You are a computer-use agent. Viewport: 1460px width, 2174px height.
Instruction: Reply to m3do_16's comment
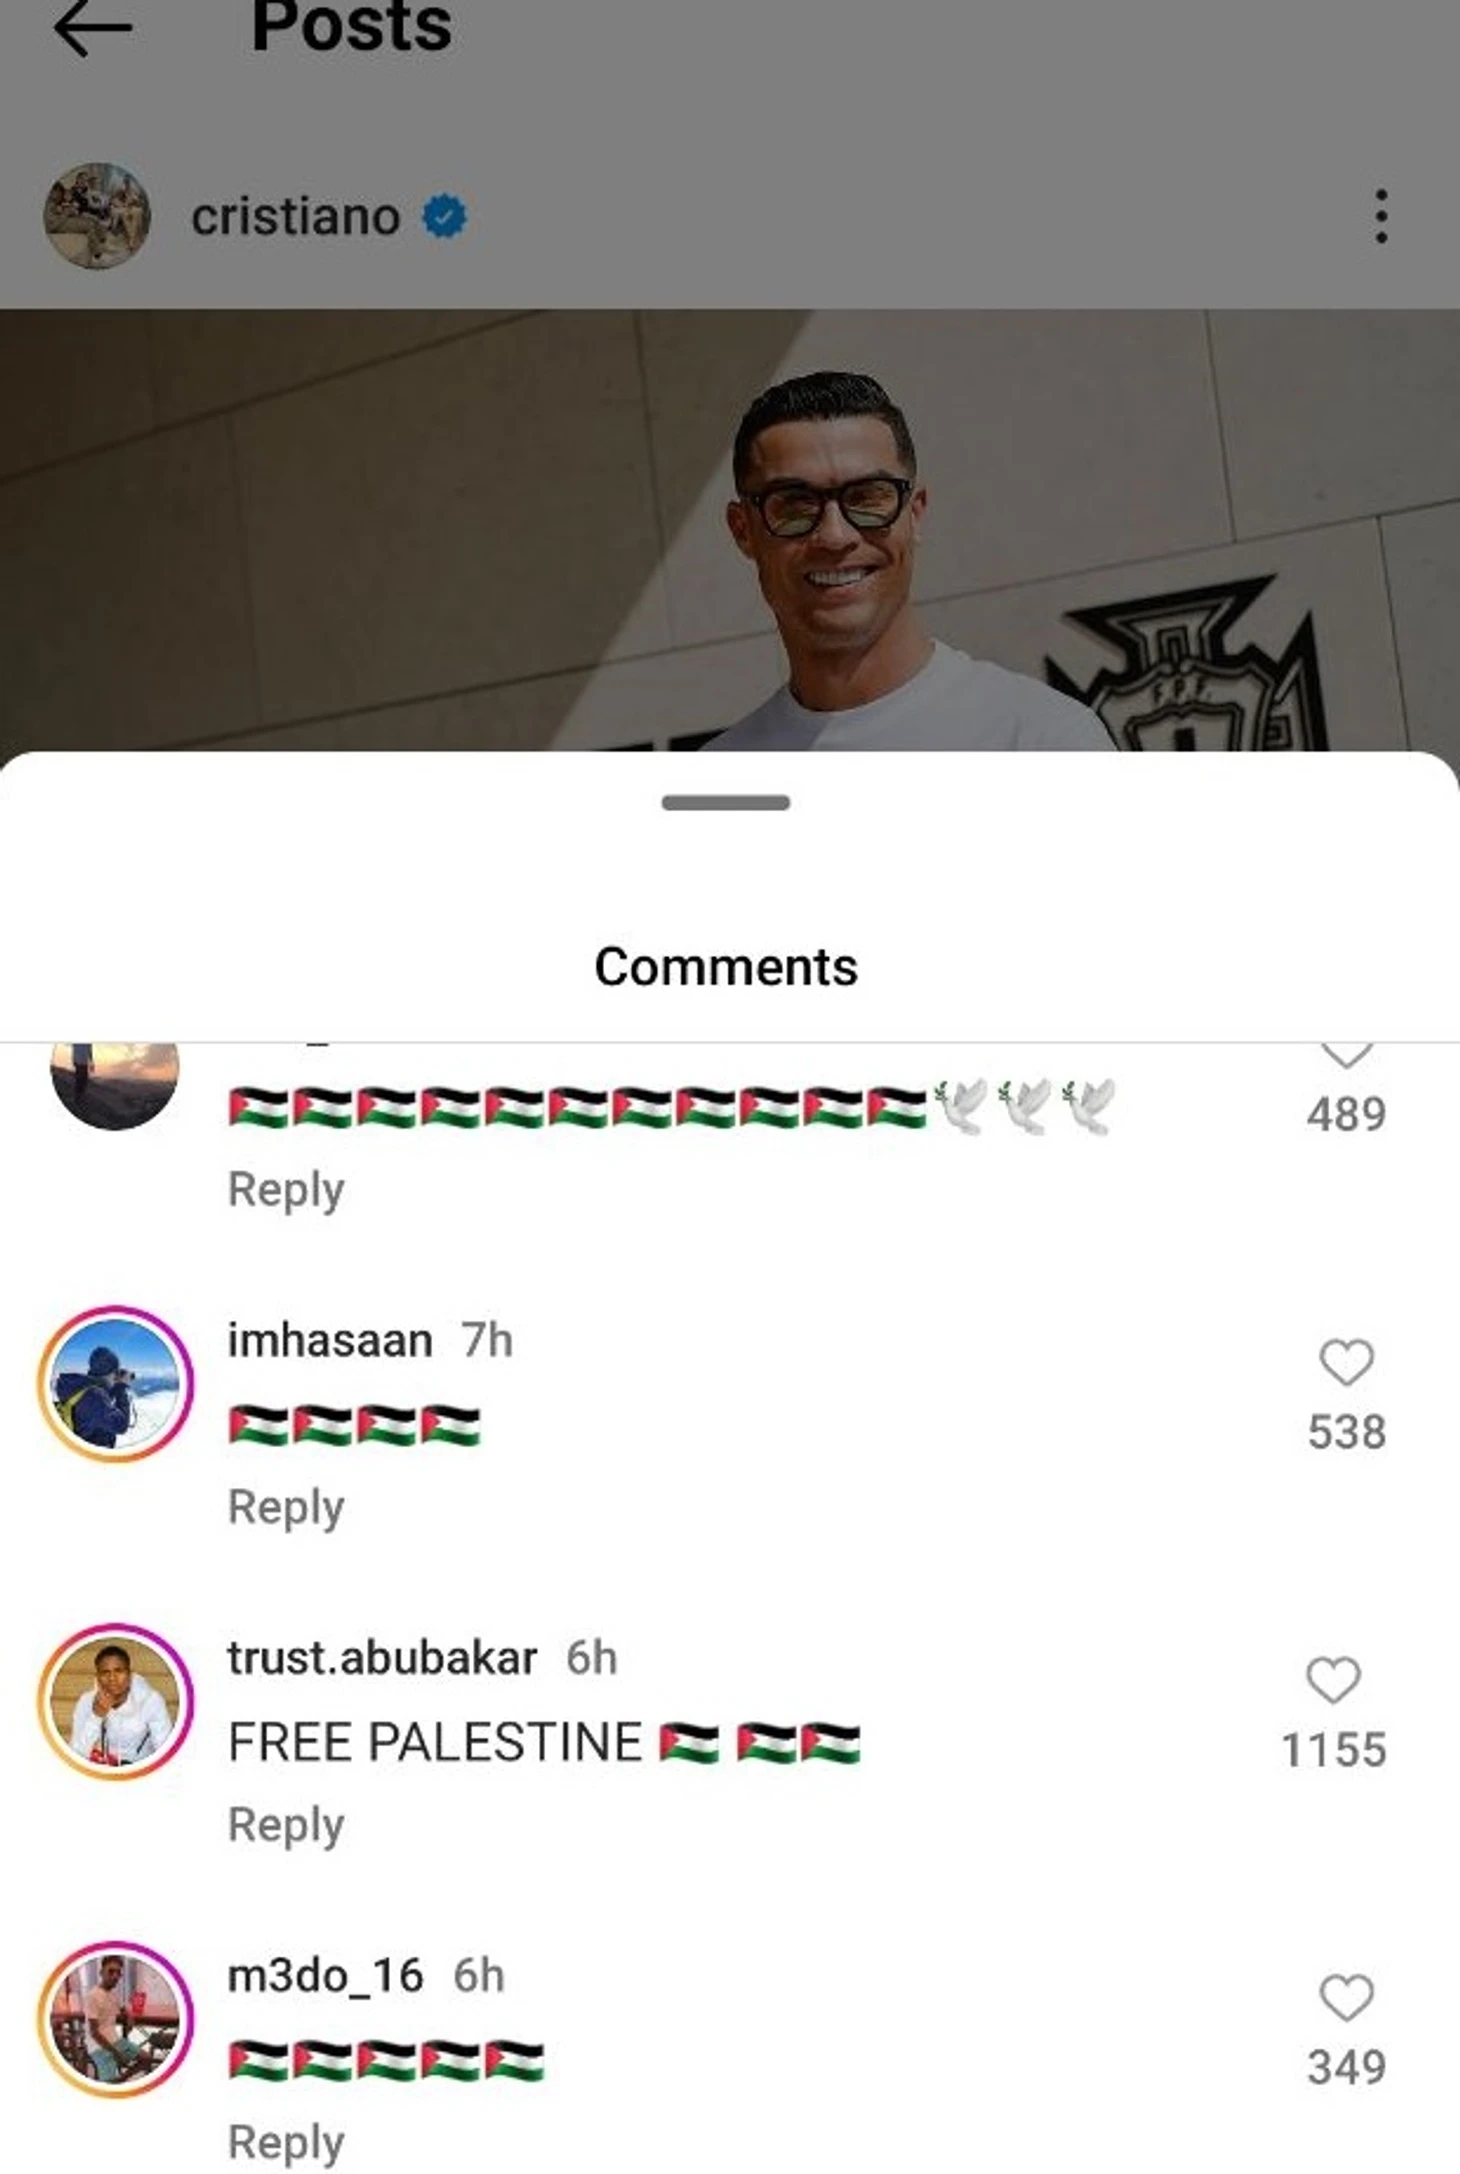click(286, 2143)
